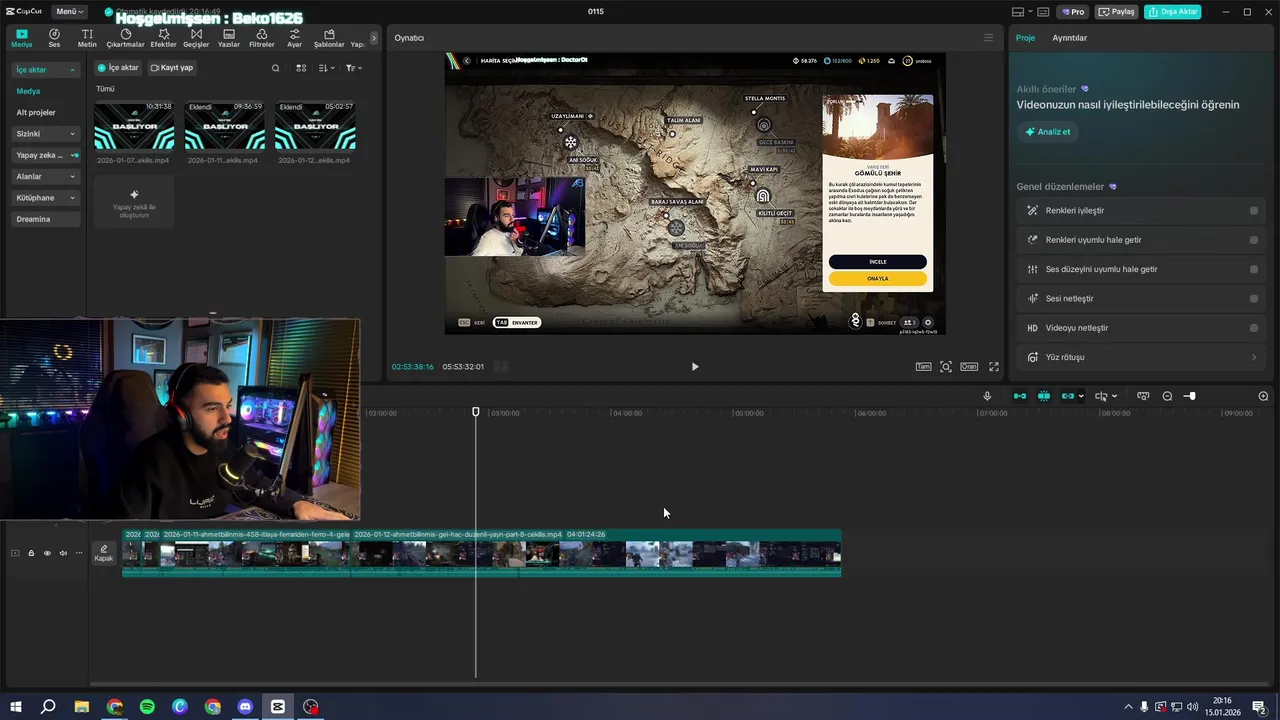This screenshot has height=720, width=1280.
Task: Enter fullscreen preview in the player
Action: pos(994,367)
